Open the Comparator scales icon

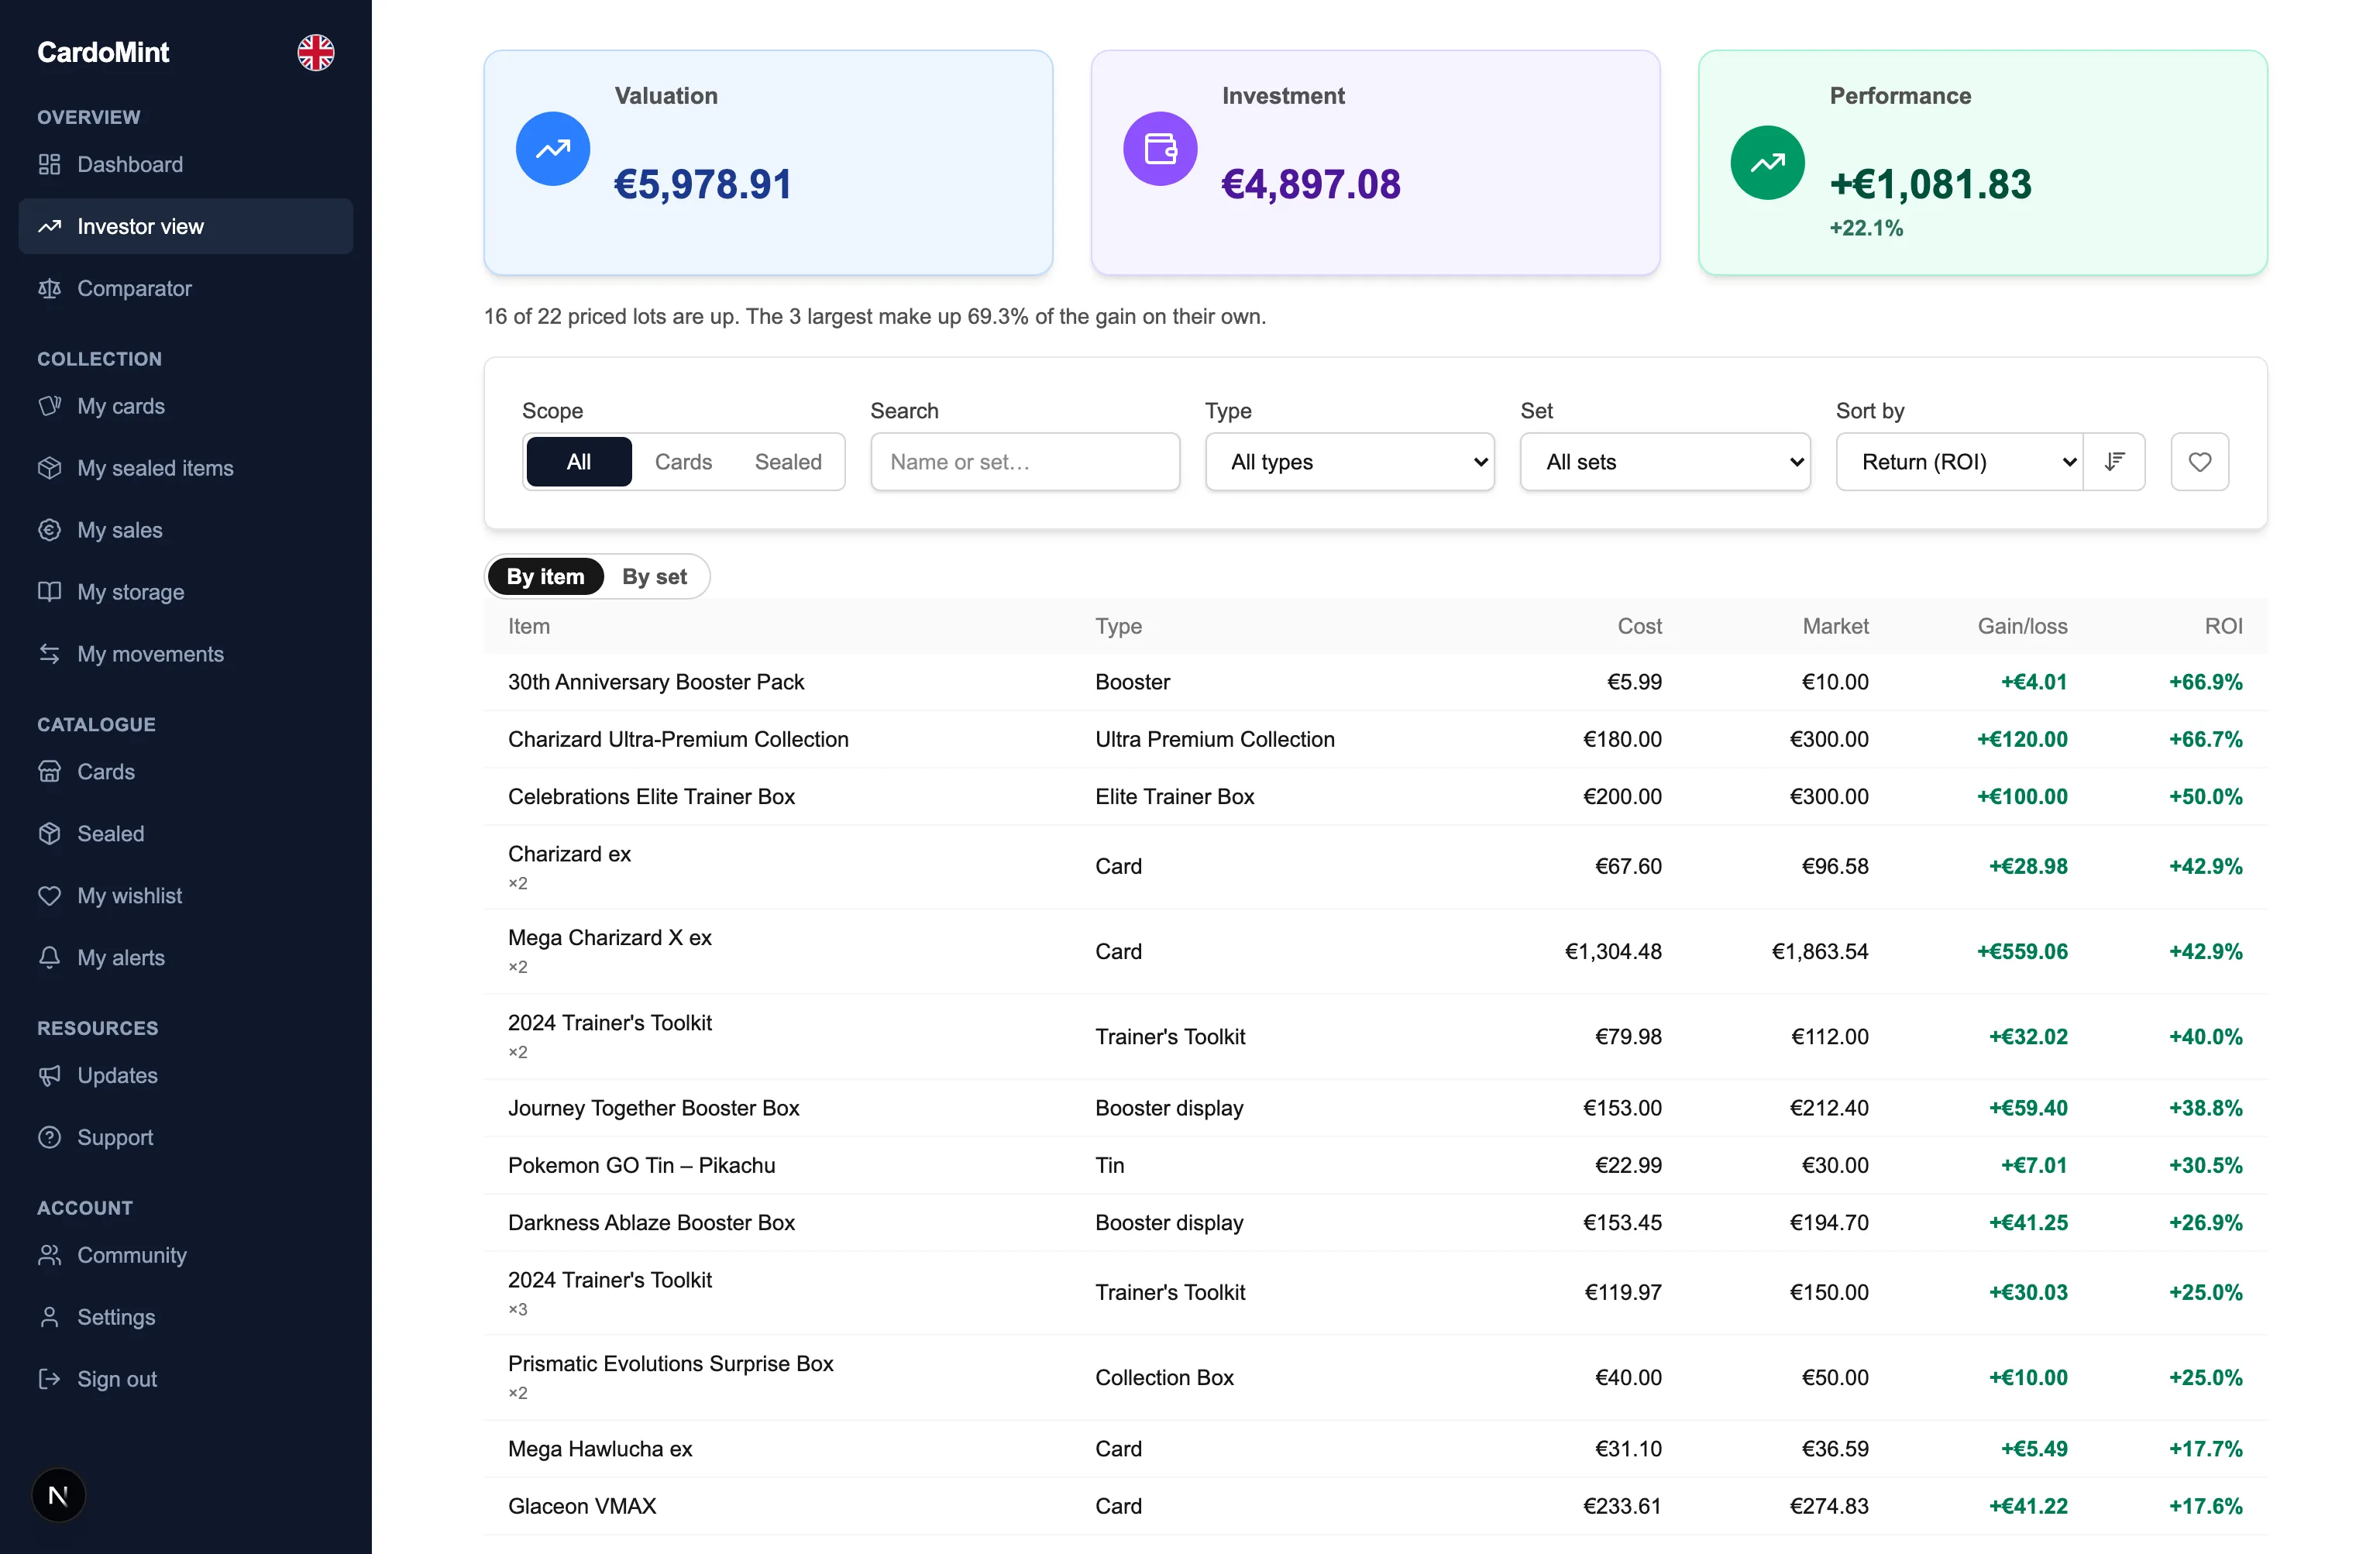click(49, 289)
